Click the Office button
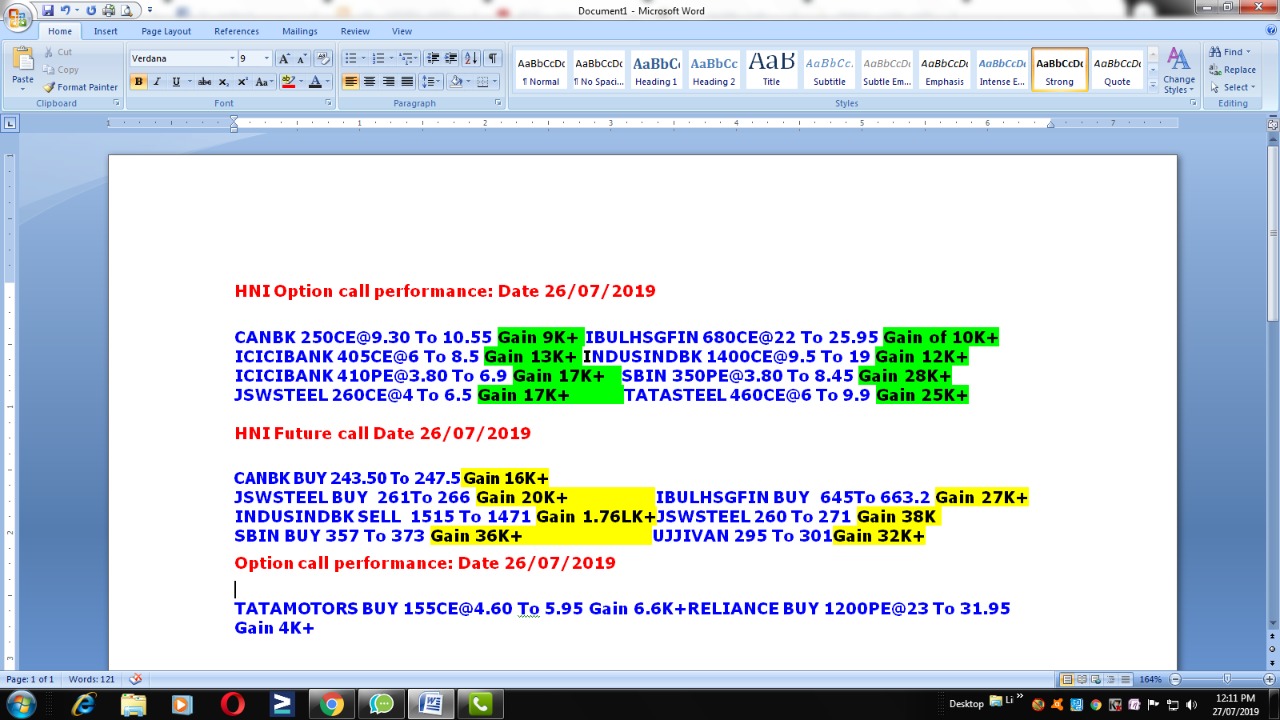This screenshot has width=1280, height=720. [x=18, y=16]
